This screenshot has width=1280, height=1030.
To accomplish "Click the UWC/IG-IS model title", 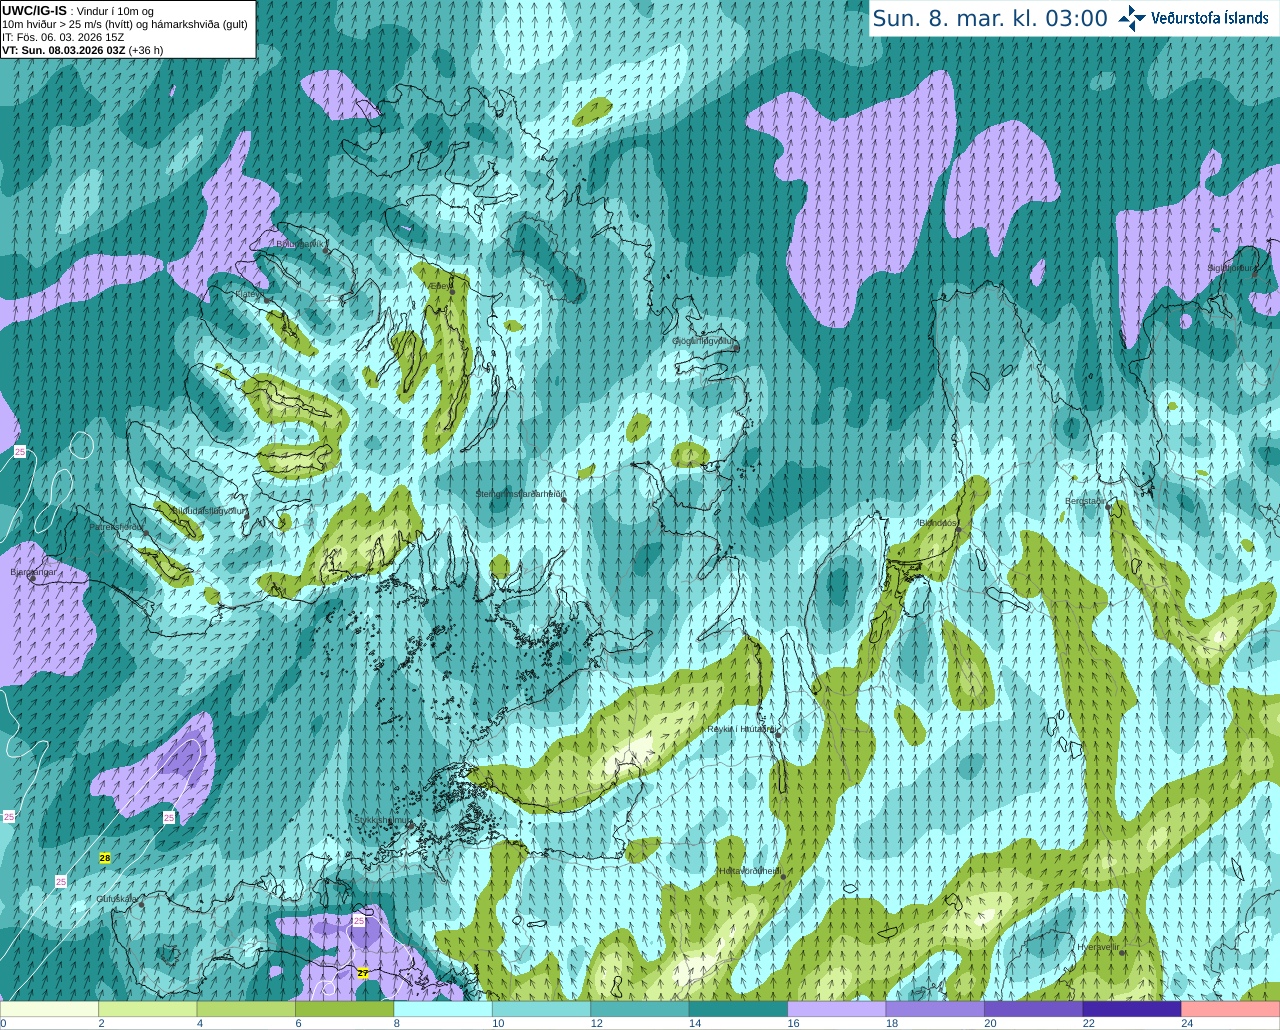I will click(34, 11).
